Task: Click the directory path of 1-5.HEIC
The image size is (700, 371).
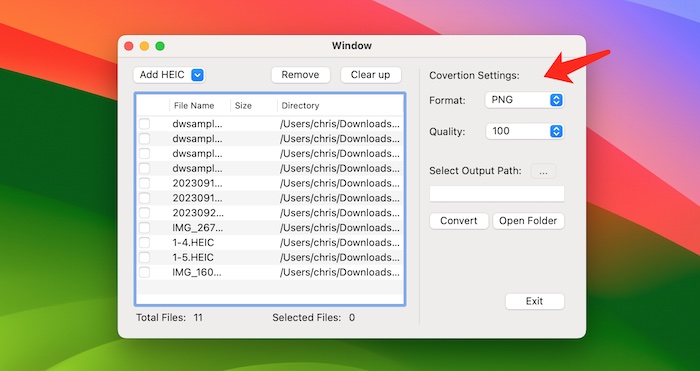Action: click(340, 258)
